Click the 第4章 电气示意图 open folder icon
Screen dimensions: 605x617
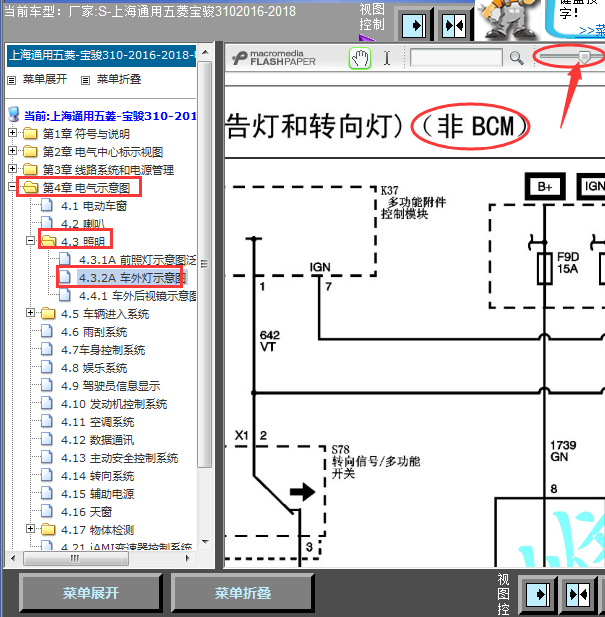[30, 187]
